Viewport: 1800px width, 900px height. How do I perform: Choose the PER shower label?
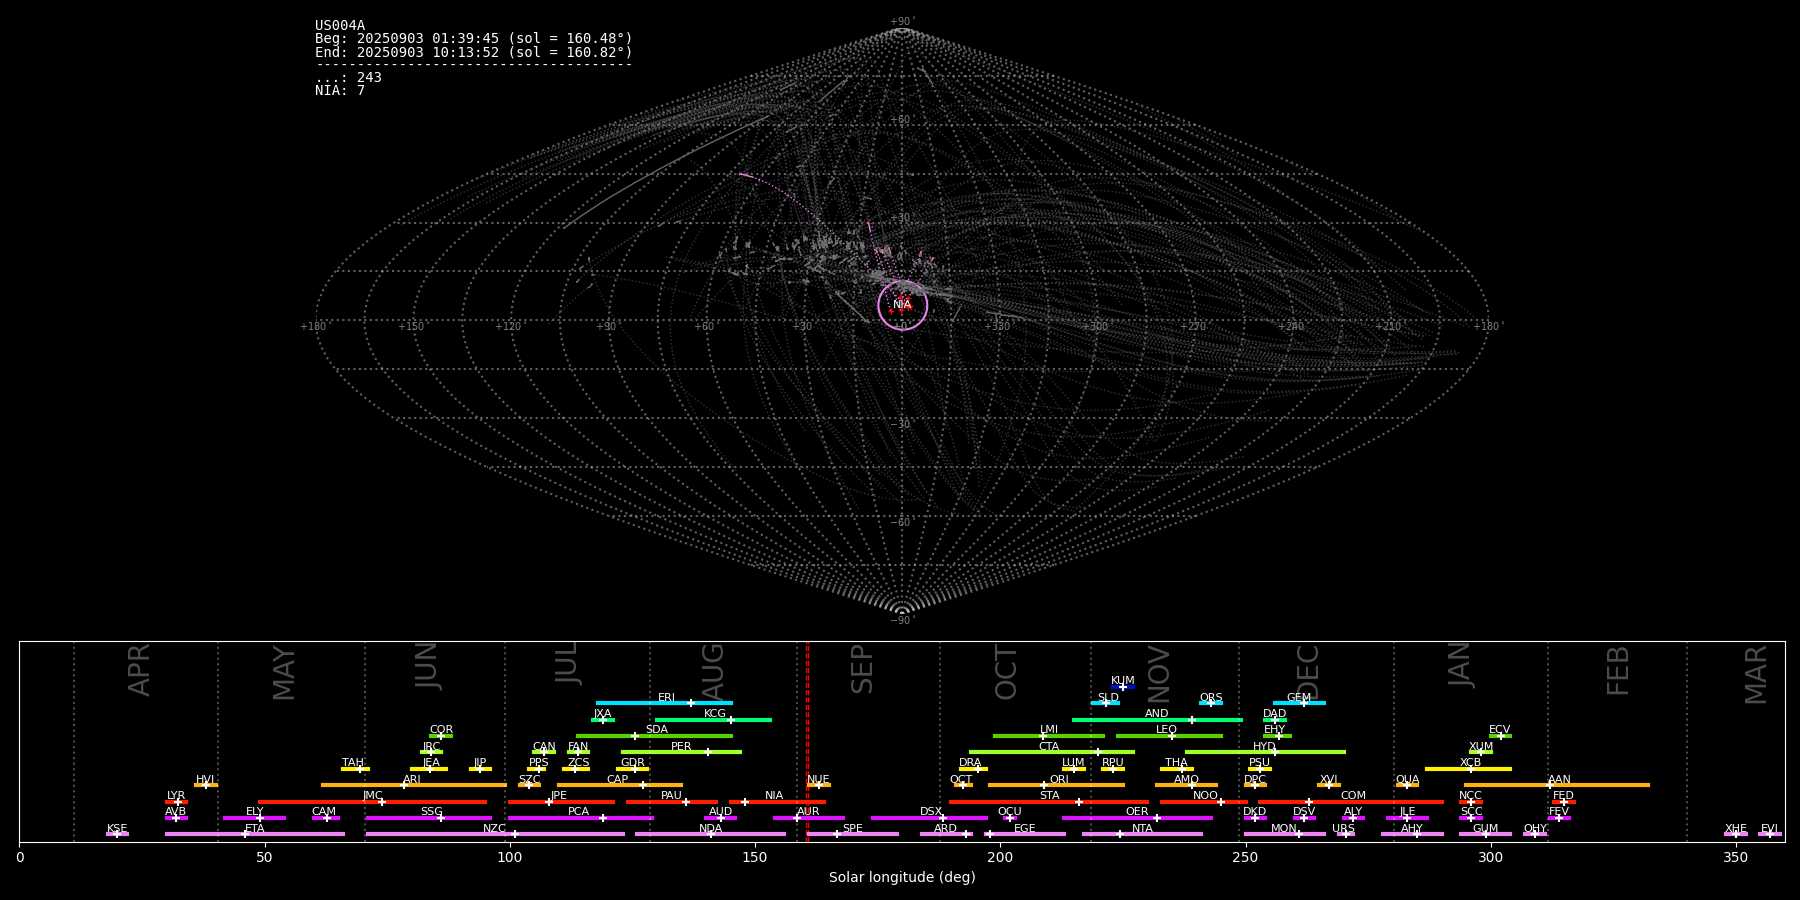click(681, 747)
